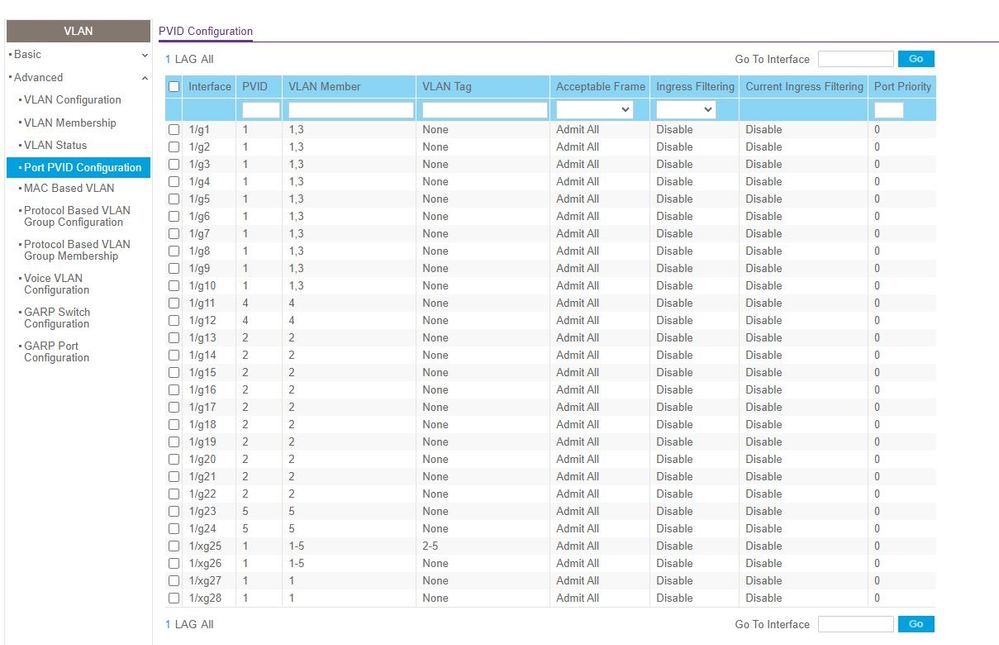Go to VLAN Membership page

coord(70,123)
